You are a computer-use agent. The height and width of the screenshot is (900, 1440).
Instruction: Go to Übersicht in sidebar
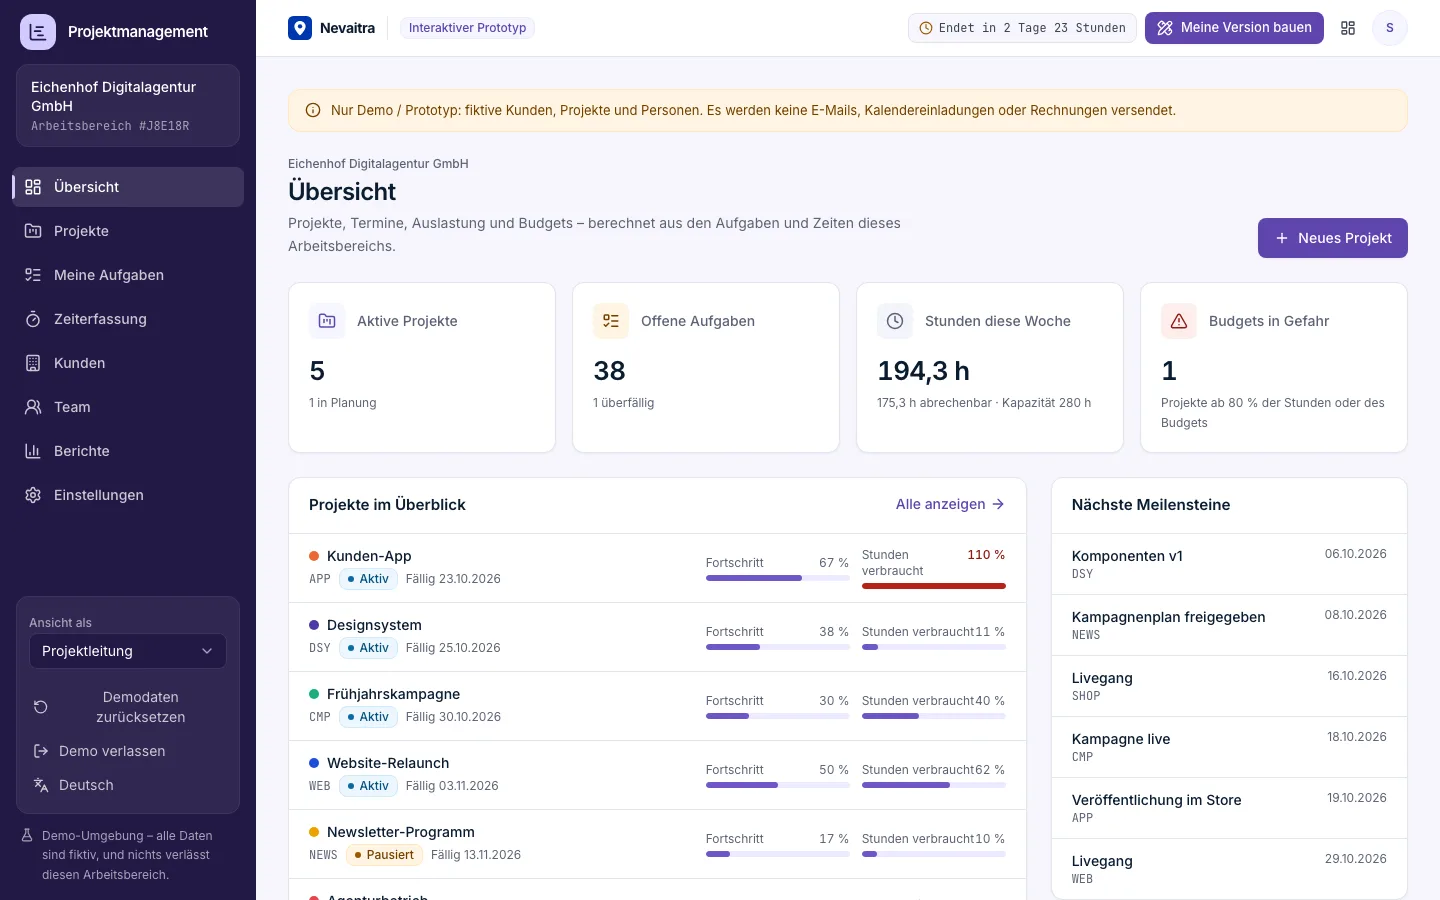(x=128, y=187)
